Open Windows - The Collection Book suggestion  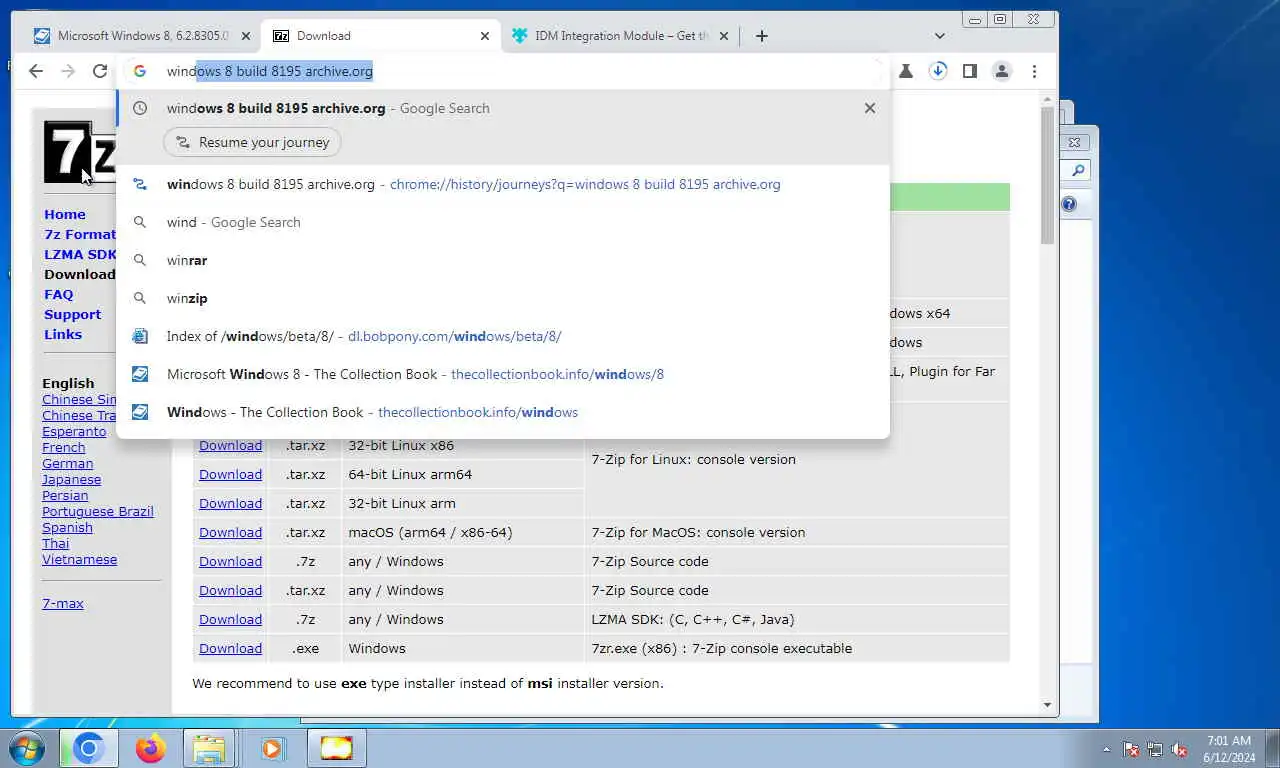click(503, 412)
